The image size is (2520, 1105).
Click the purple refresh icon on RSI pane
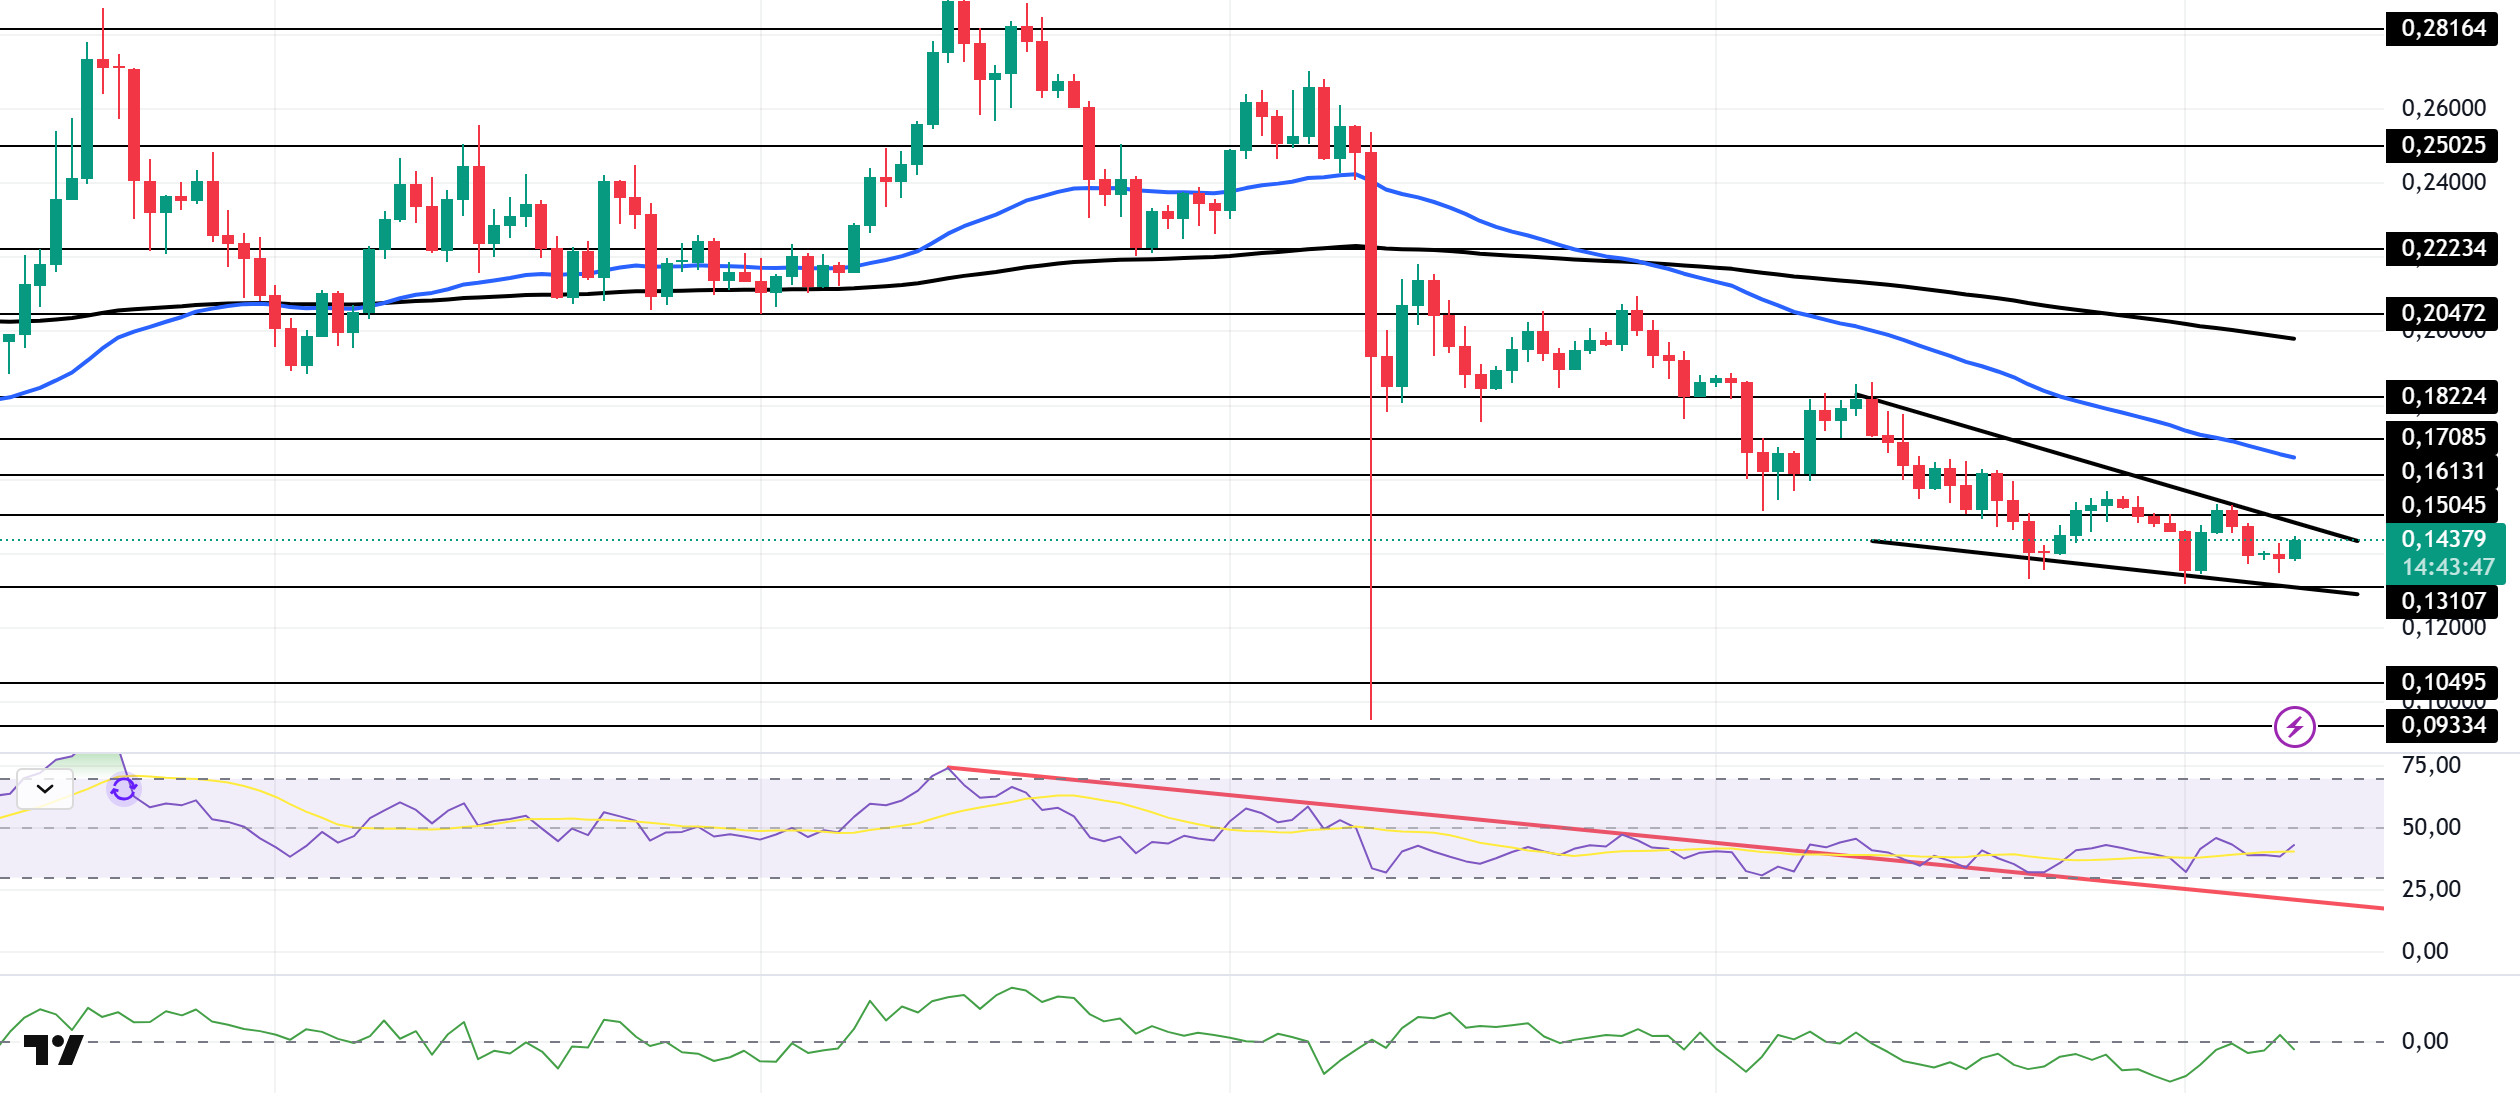pyautogui.click(x=123, y=789)
